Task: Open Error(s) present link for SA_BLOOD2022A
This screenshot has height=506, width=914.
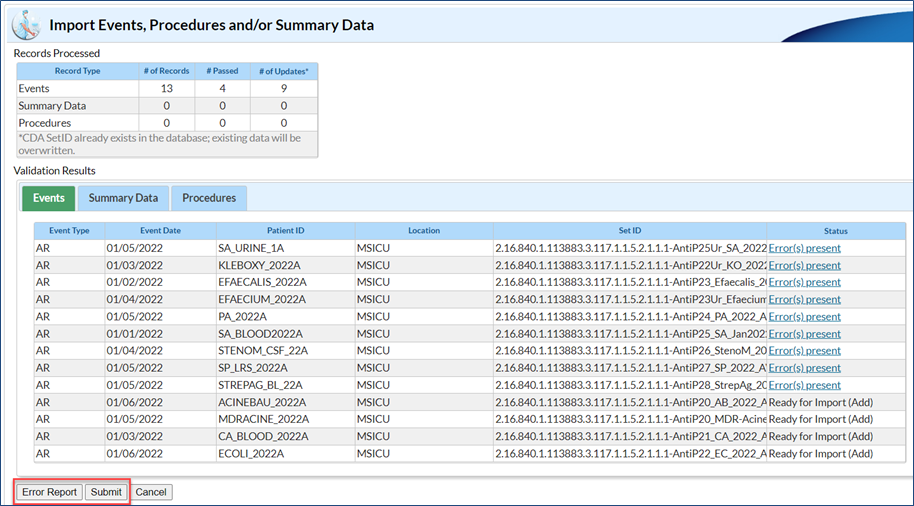Action: 804,333
